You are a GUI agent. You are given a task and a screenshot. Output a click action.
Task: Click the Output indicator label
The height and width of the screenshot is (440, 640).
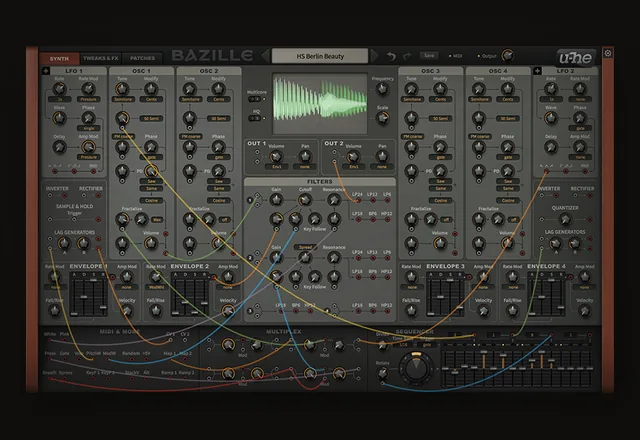(x=487, y=56)
